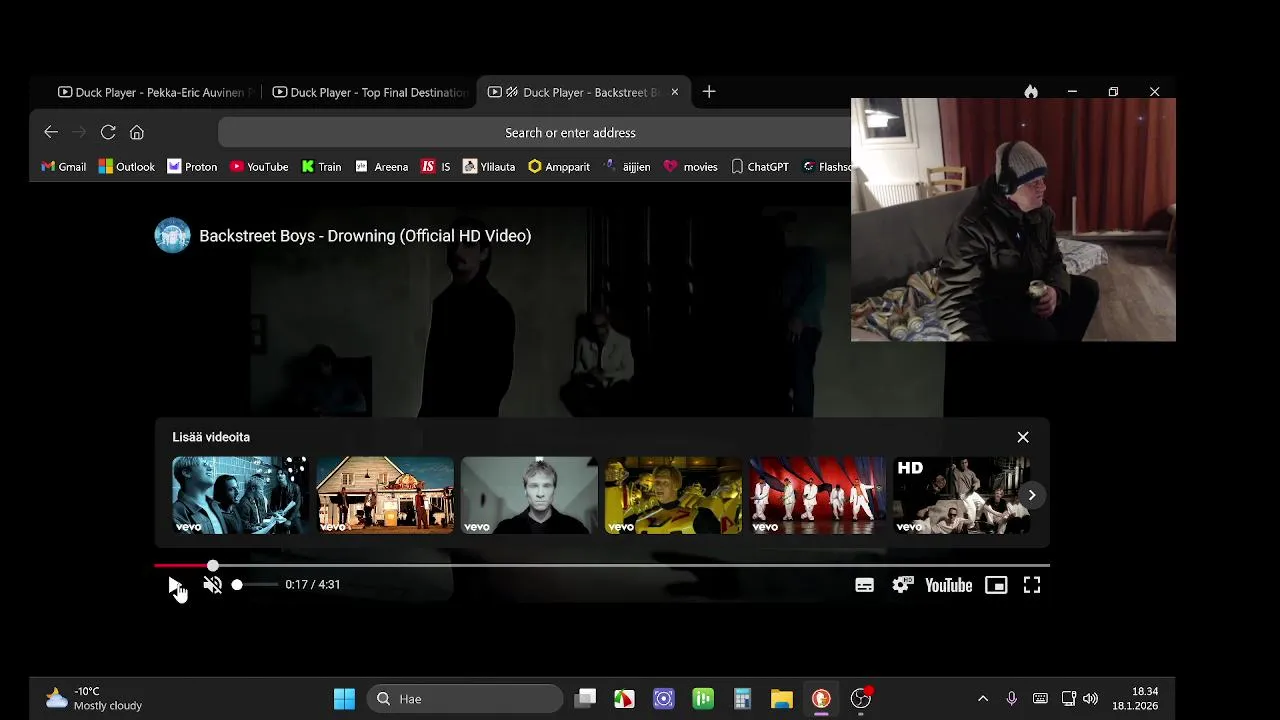Play the video

tap(175, 585)
